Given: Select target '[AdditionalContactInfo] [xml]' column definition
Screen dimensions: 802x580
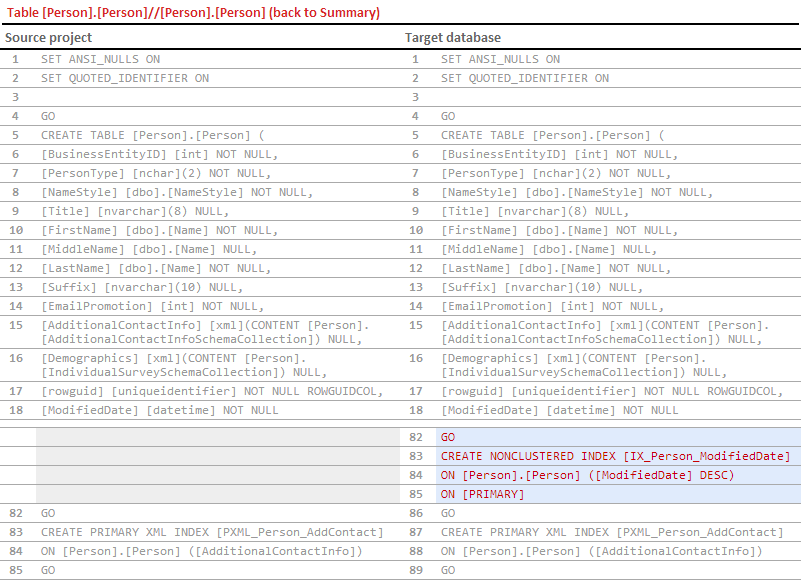Looking at the screenshot, I should (605, 332).
